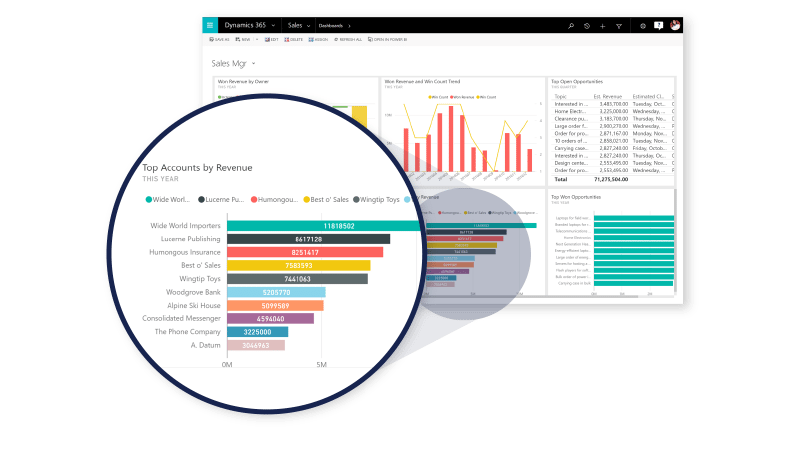Open the advanced find filter icon
This screenshot has height=450, width=800.
619,26
